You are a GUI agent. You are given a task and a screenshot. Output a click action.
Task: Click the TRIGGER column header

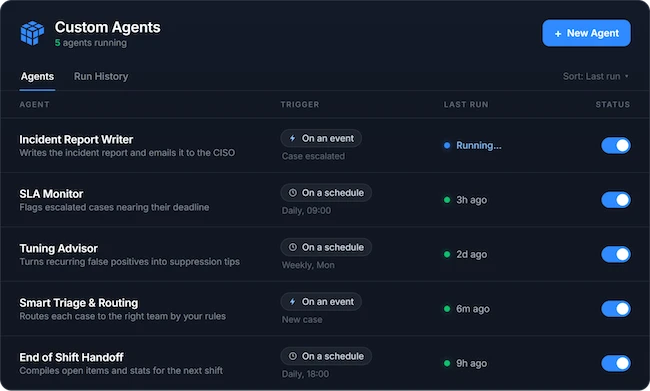tap(300, 104)
